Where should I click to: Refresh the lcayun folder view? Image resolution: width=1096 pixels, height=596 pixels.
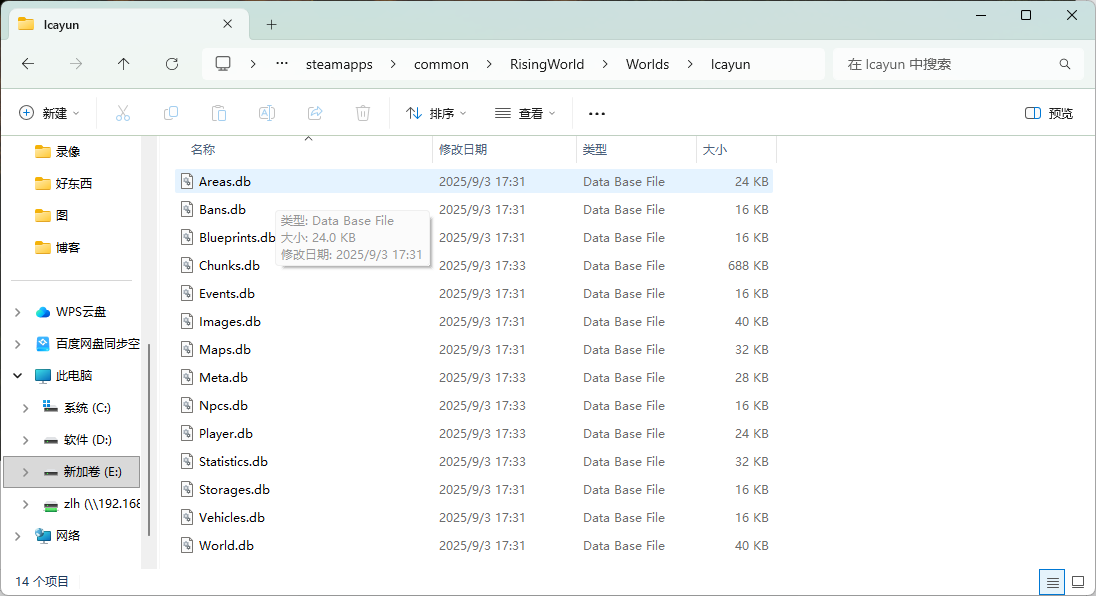(x=172, y=64)
